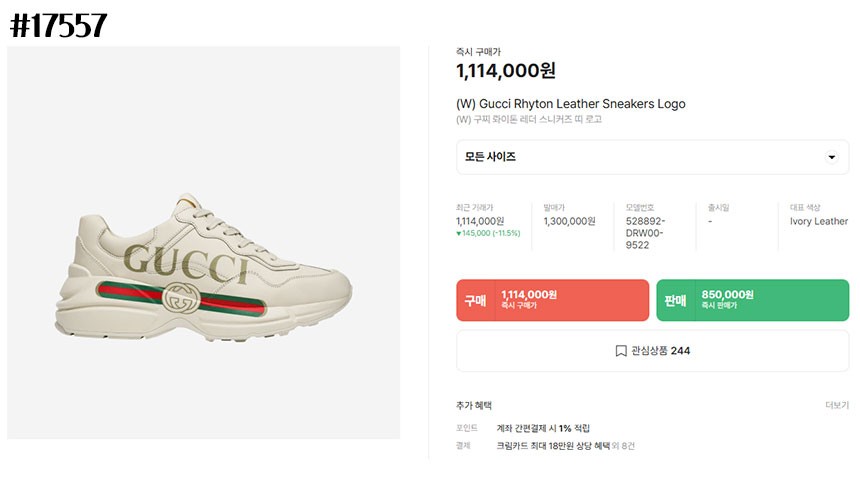This screenshot has width=860, height=494.
Task: Click the green price drop indicator ▼145,000
Action: [488, 234]
